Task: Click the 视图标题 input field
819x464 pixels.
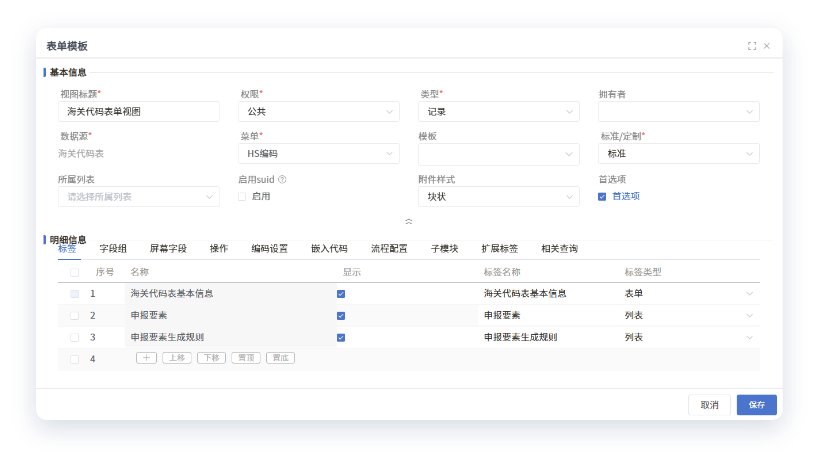Action: point(139,112)
